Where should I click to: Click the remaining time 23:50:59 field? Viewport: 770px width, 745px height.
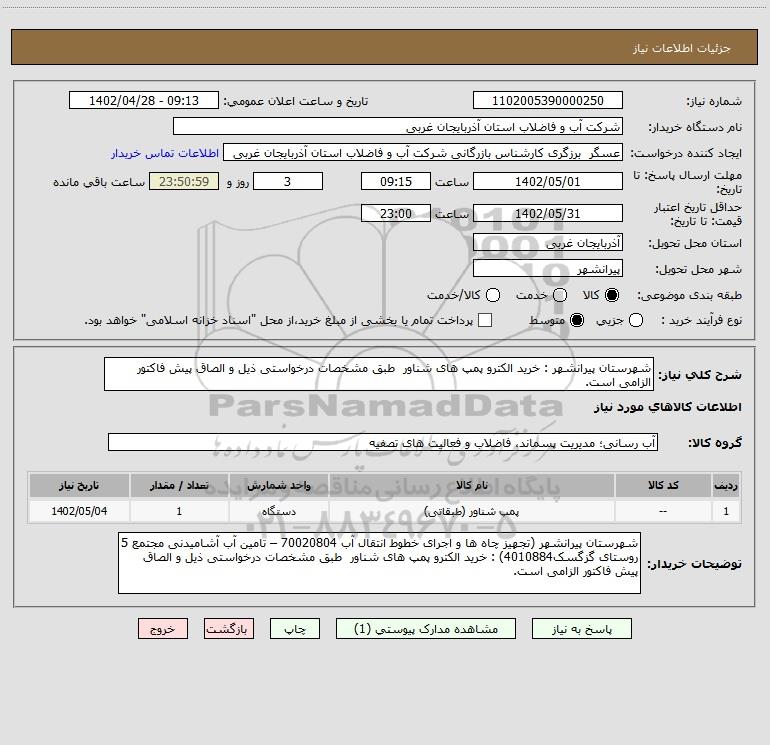184,181
